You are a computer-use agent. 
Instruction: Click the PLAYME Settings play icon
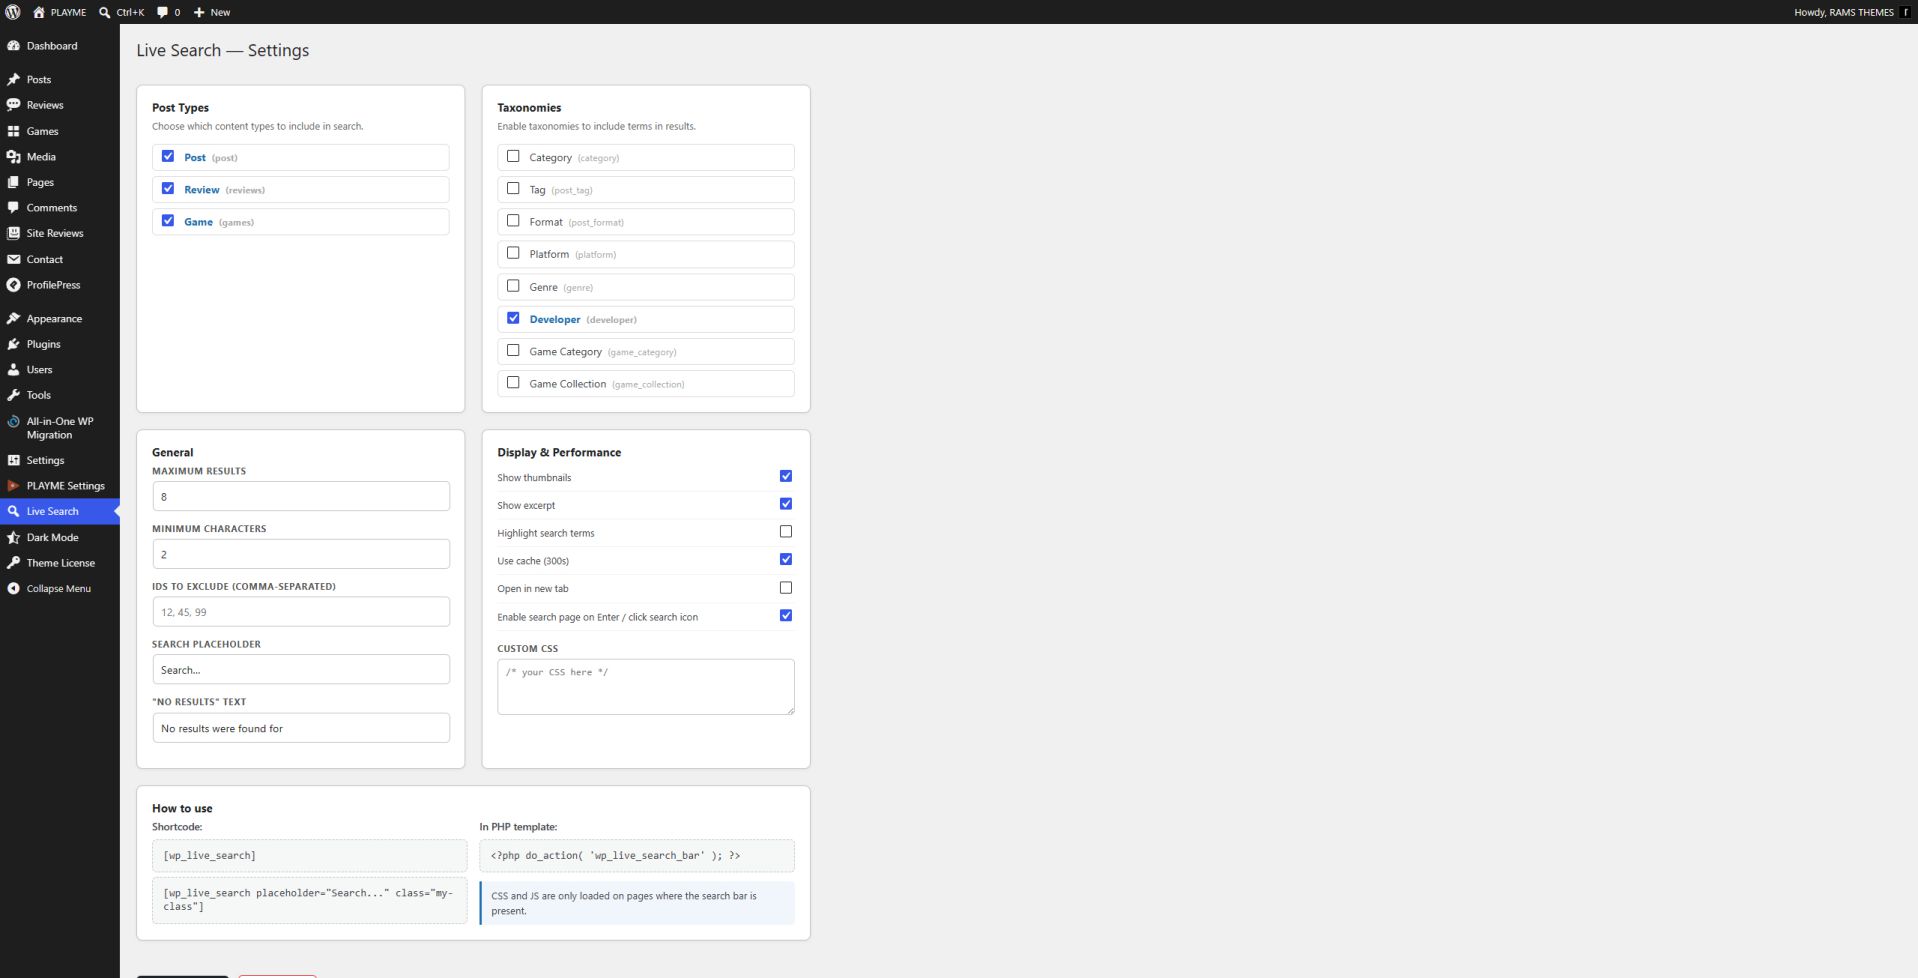point(13,486)
